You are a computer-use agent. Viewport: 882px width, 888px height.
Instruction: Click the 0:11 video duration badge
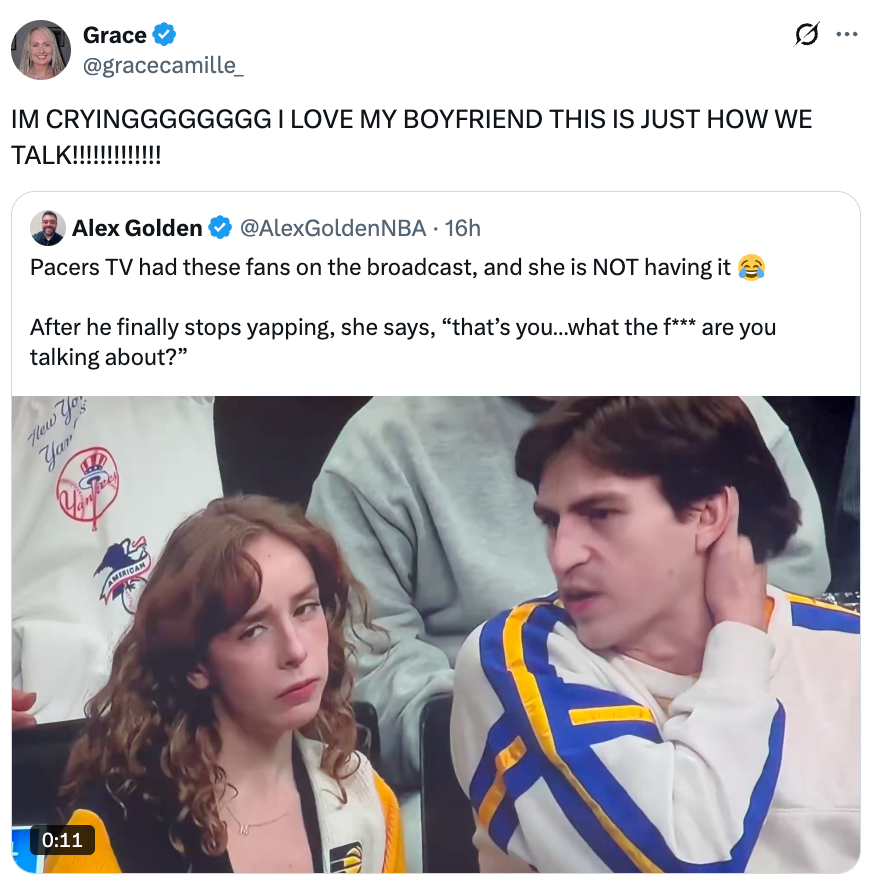coord(62,839)
